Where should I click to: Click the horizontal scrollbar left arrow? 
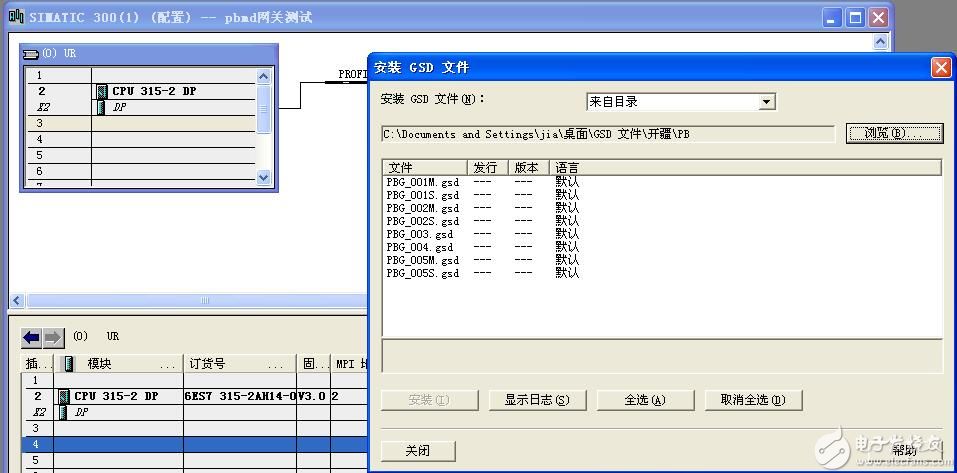pyautogui.click(x=17, y=300)
